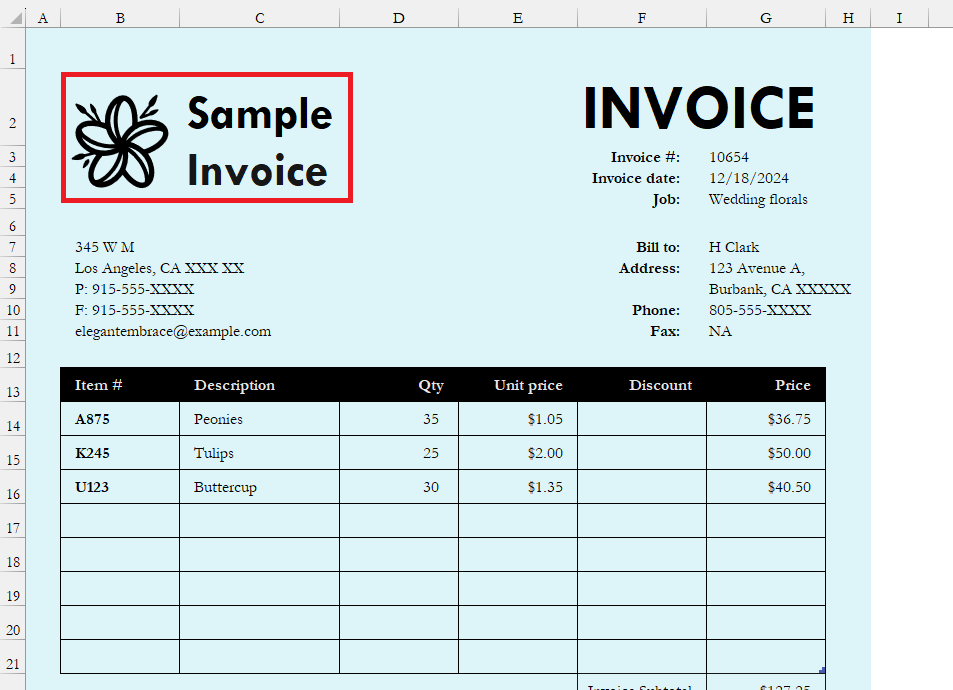This screenshot has height=690, width=953.
Task: Select row 21 header
Action: click(x=13, y=657)
